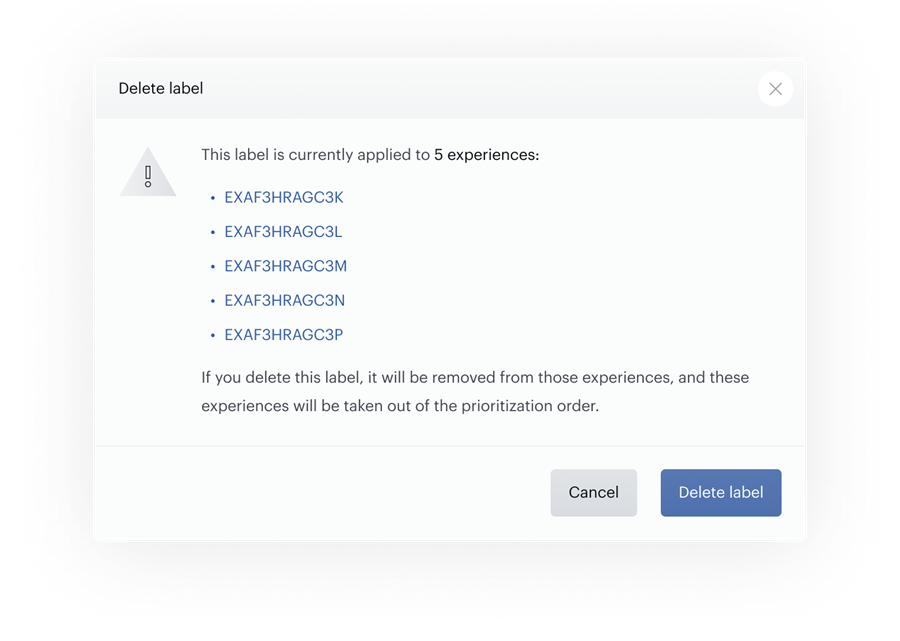Screen dimensions: 900x641
Task: Open experience link EXAF3HRAGC3L
Action: [283, 232]
